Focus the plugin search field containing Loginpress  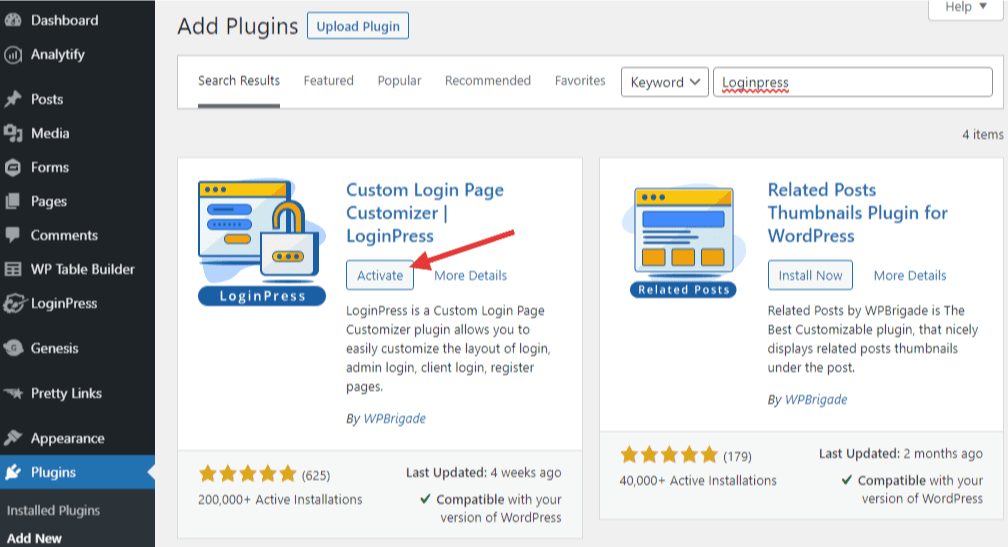click(853, 82)
